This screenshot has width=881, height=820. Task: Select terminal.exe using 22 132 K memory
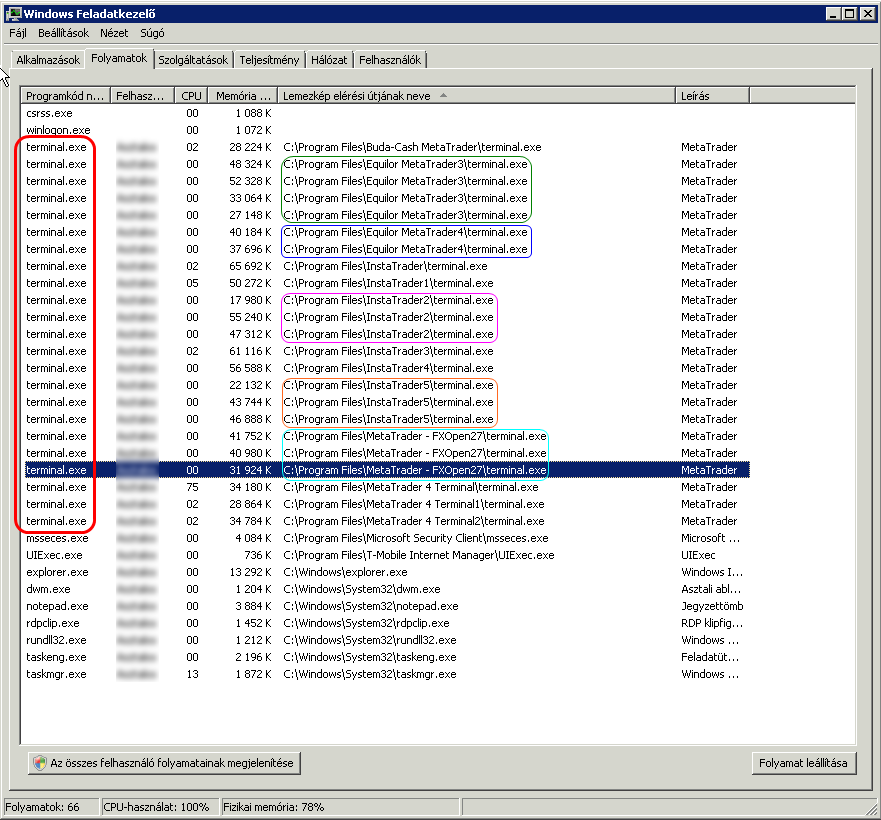point(387,385)
